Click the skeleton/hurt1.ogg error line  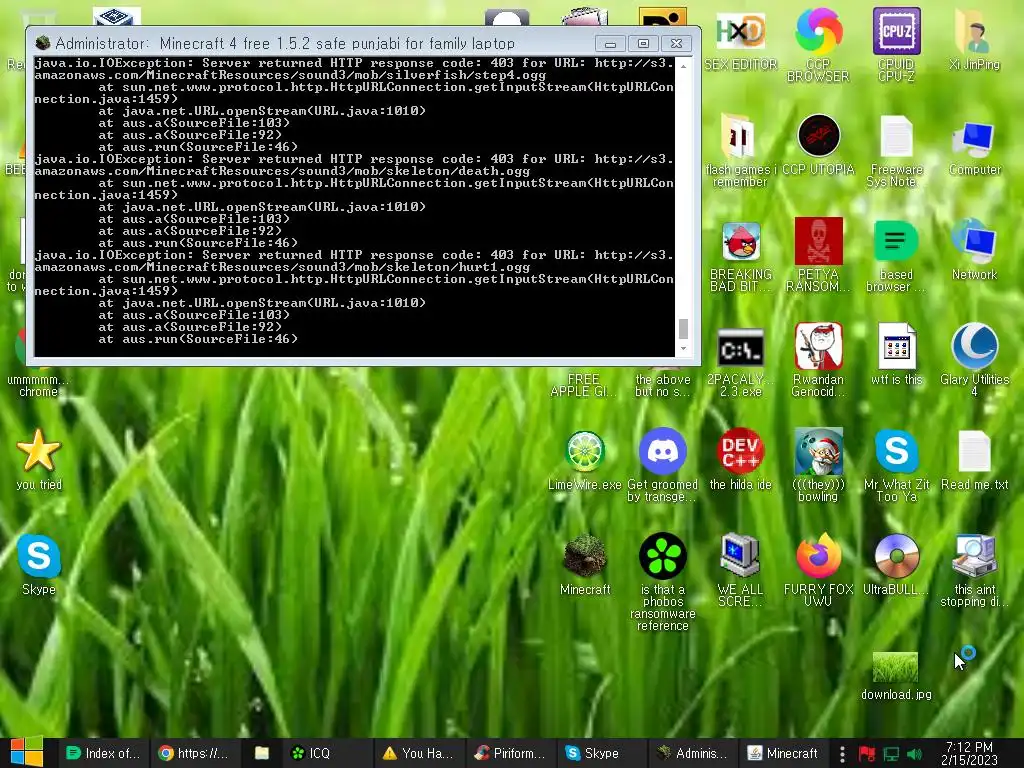click(282, 267)
